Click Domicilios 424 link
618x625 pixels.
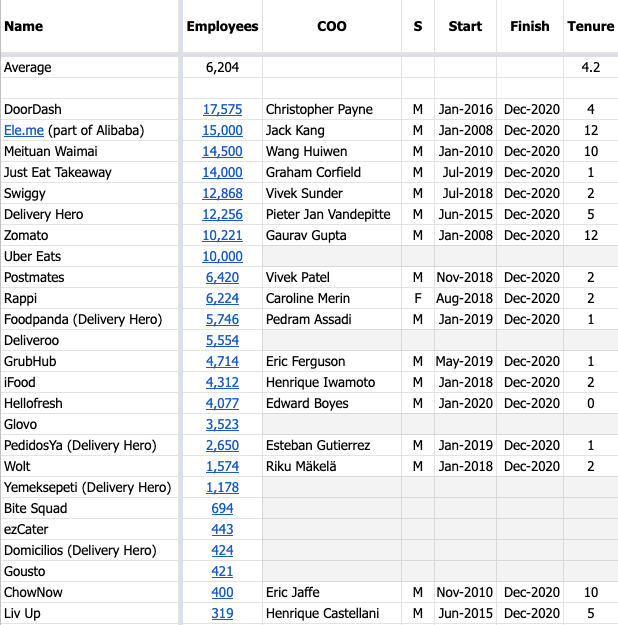[222, 550]
